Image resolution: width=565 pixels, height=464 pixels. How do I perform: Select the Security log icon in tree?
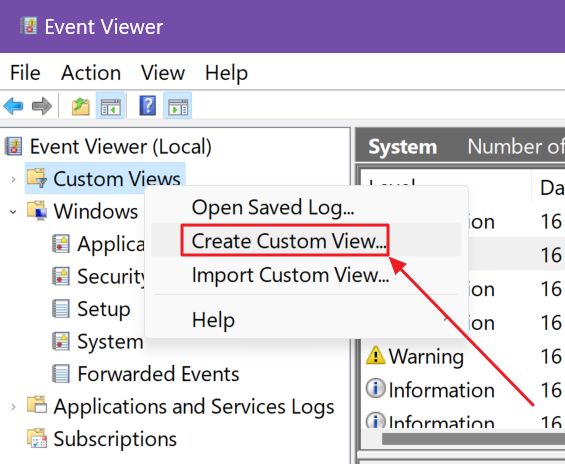(61, 276)
